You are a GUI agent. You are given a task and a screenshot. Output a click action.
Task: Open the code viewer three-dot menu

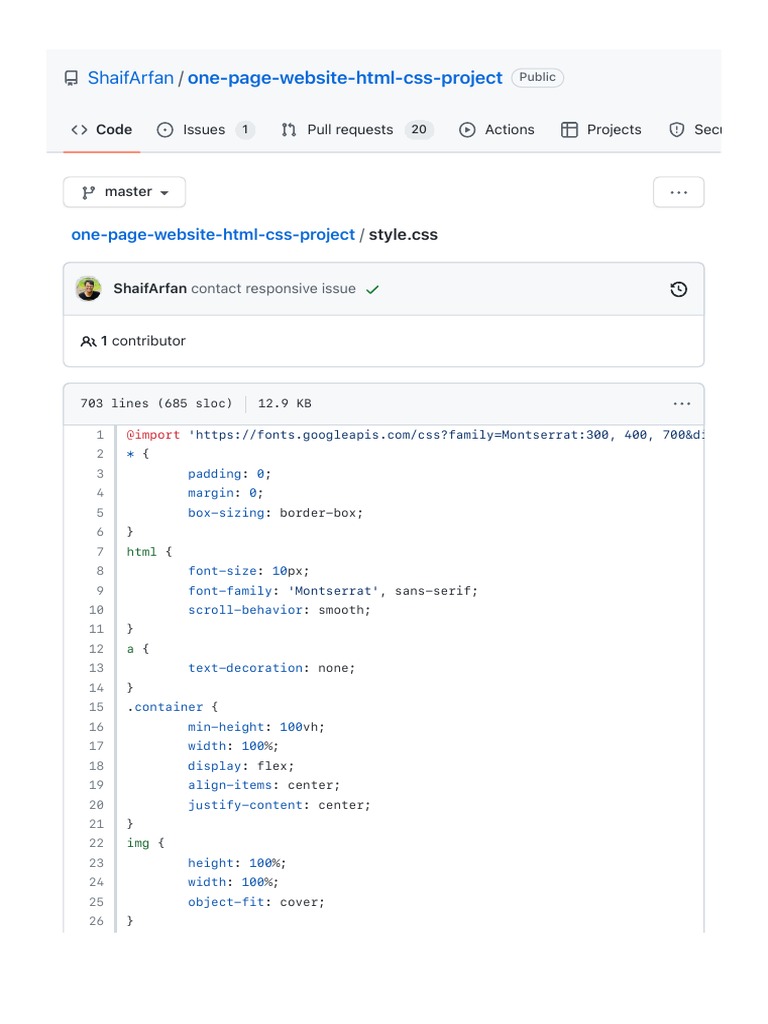681,404
